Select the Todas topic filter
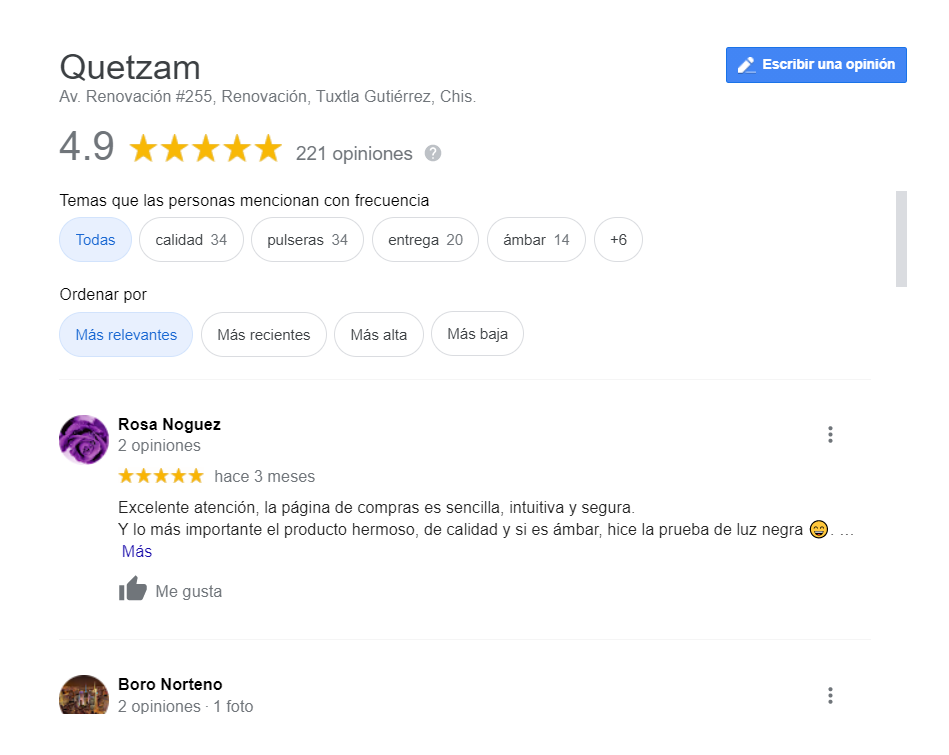 (95, 240)
